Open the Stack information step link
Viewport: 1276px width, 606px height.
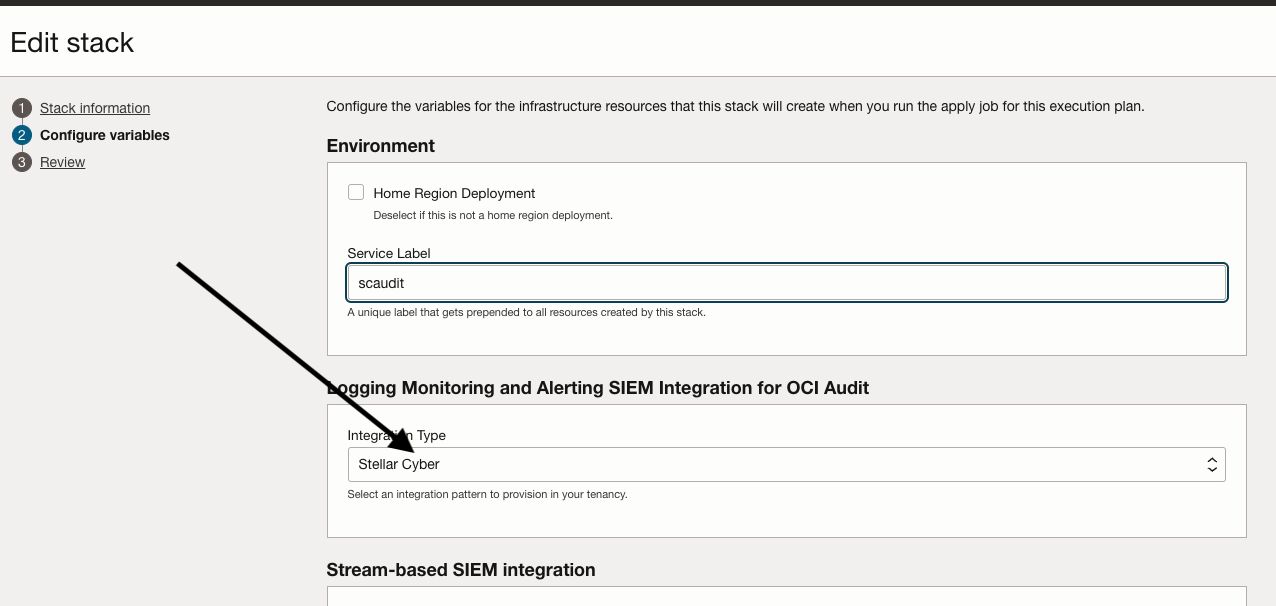tap(95, 108)
